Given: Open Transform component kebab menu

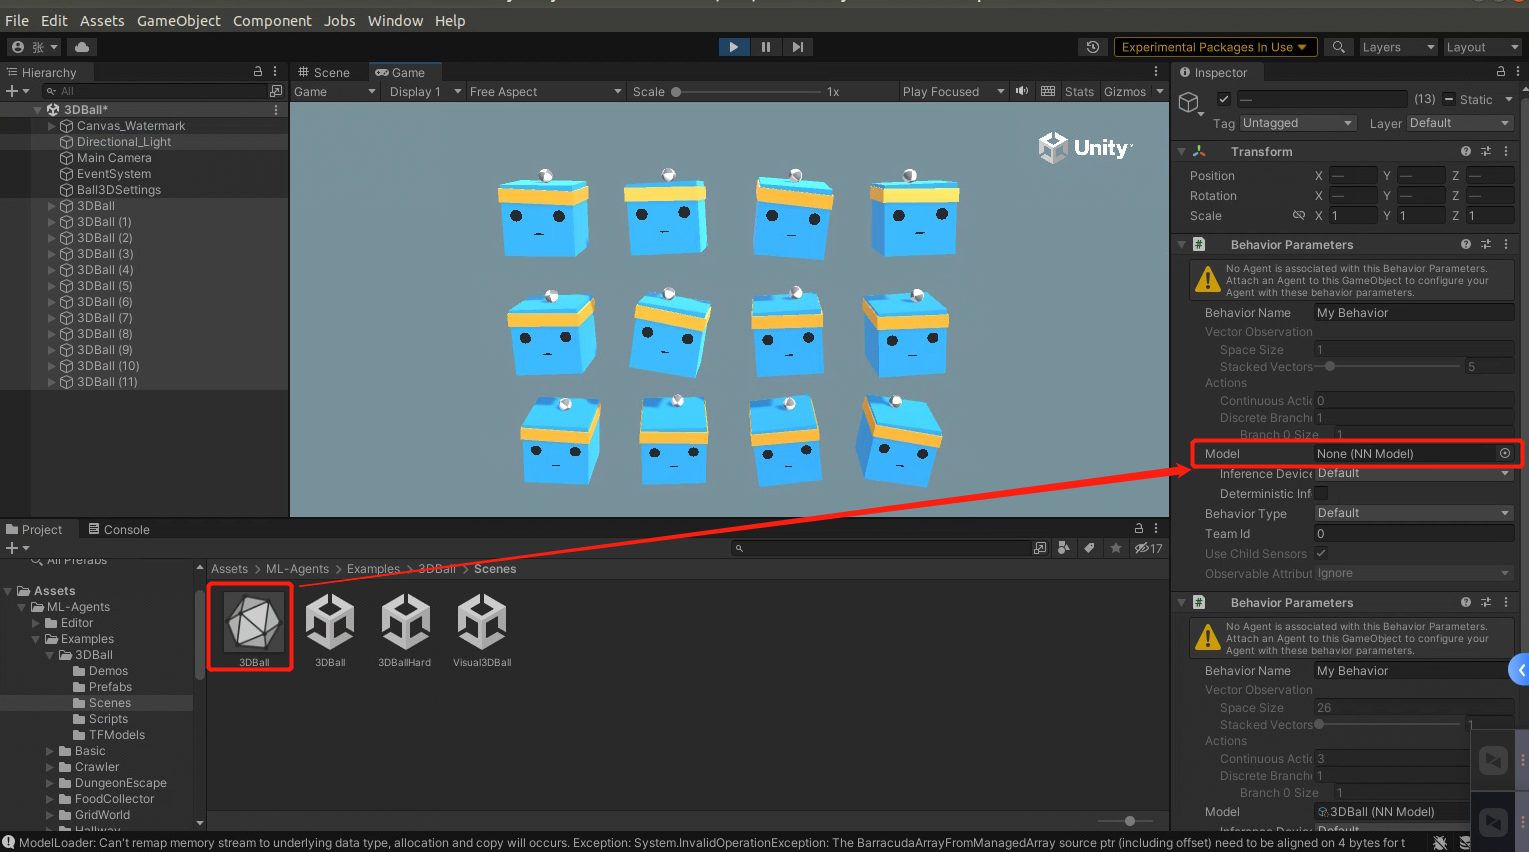Looking at the screenshot, I should click(1506, 151).
